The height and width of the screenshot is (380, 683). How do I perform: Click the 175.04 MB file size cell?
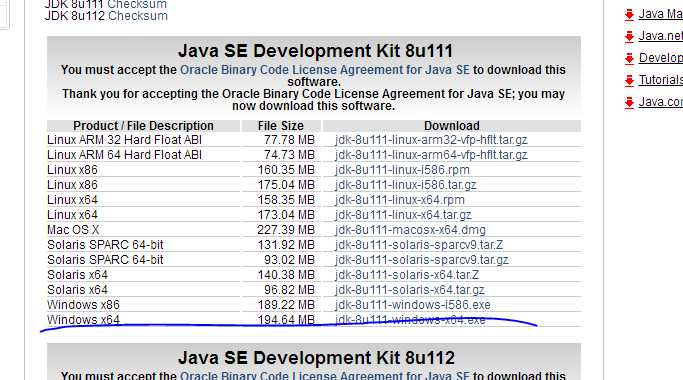click(286, 185)
